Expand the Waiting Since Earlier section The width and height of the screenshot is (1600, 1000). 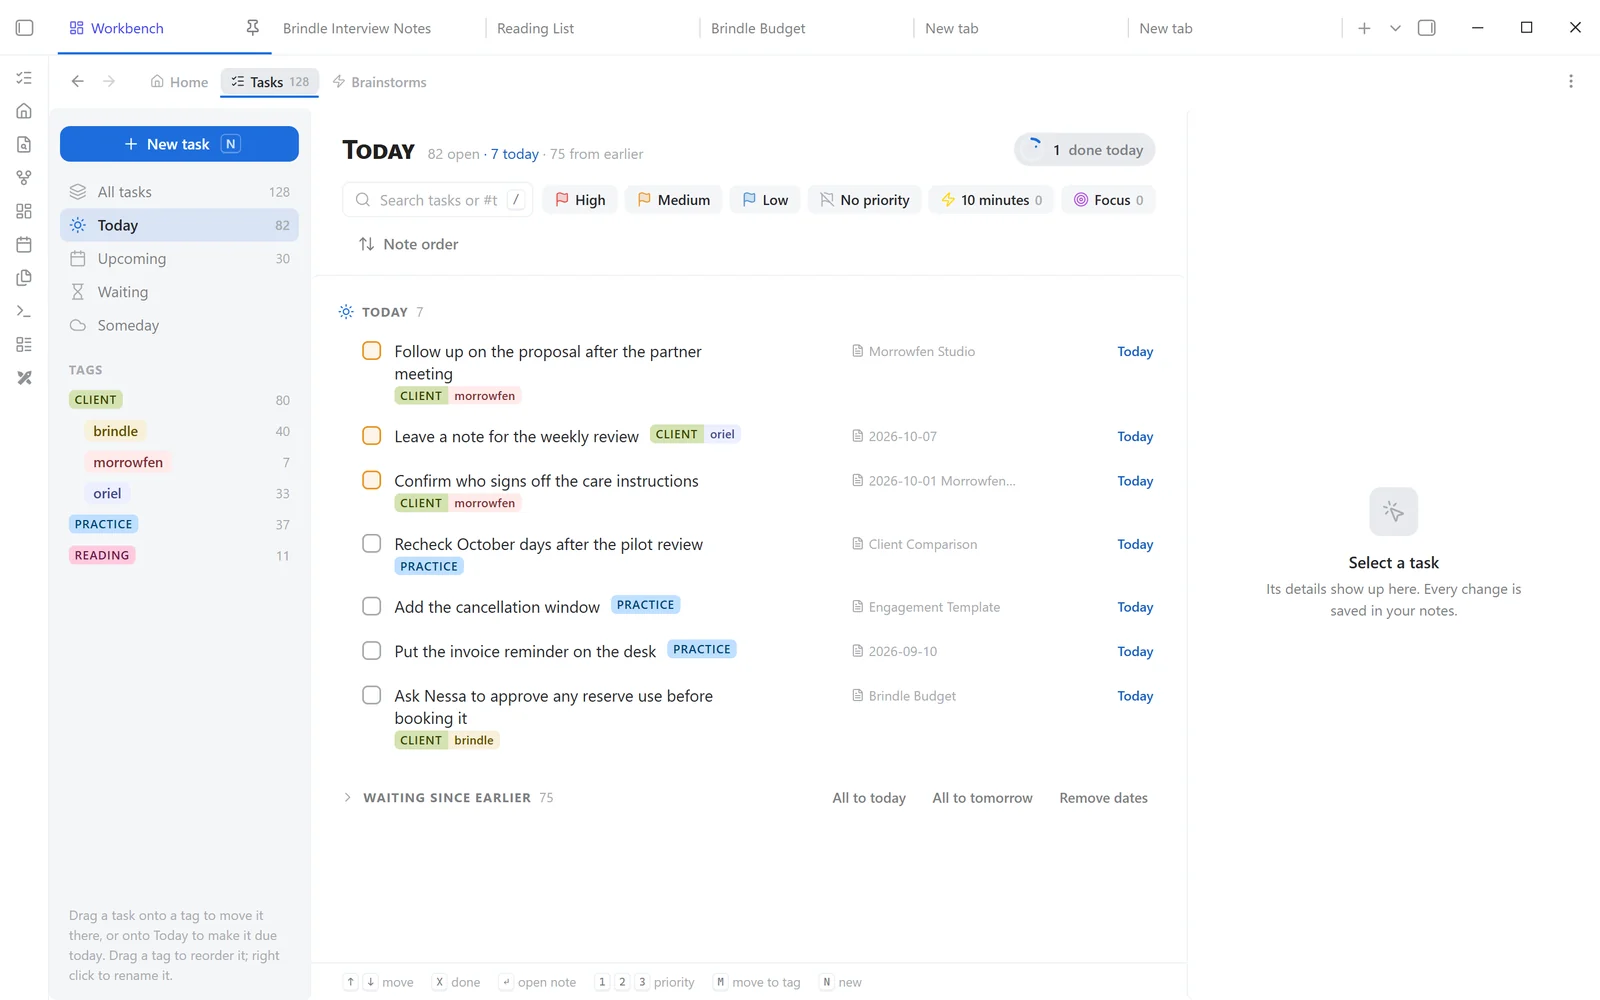pyautogui.click(x=347, y=798)
